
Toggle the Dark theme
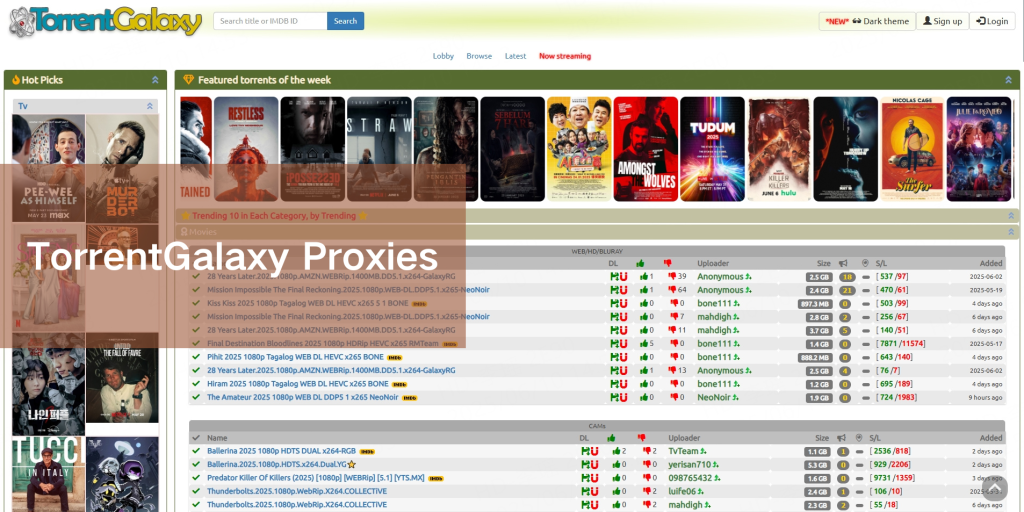[867, 21]
